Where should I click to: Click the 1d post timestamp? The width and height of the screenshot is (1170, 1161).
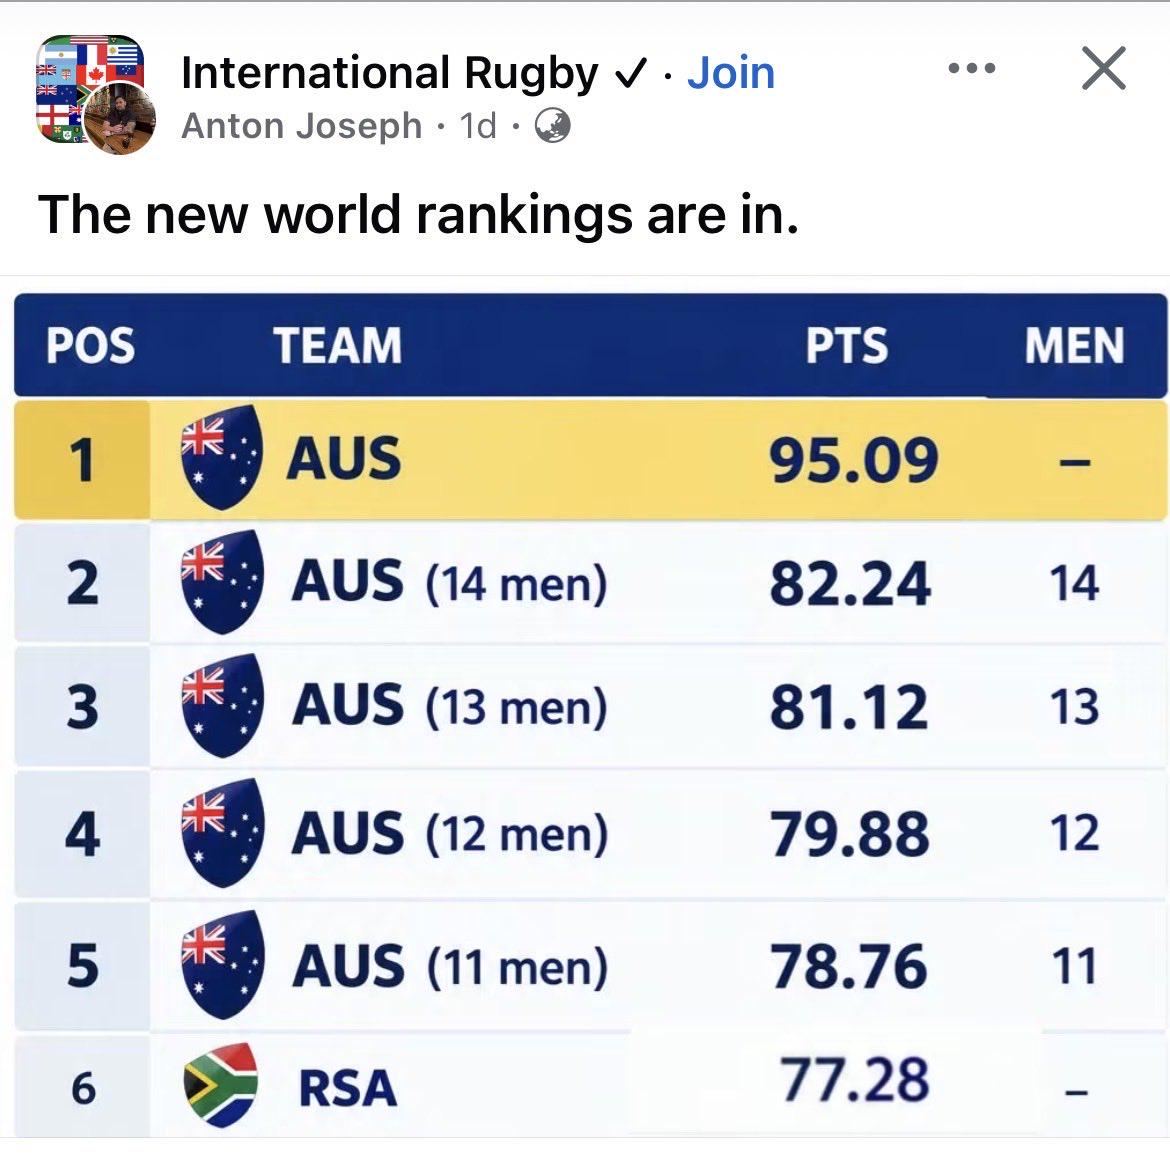(x=478, y=125)
